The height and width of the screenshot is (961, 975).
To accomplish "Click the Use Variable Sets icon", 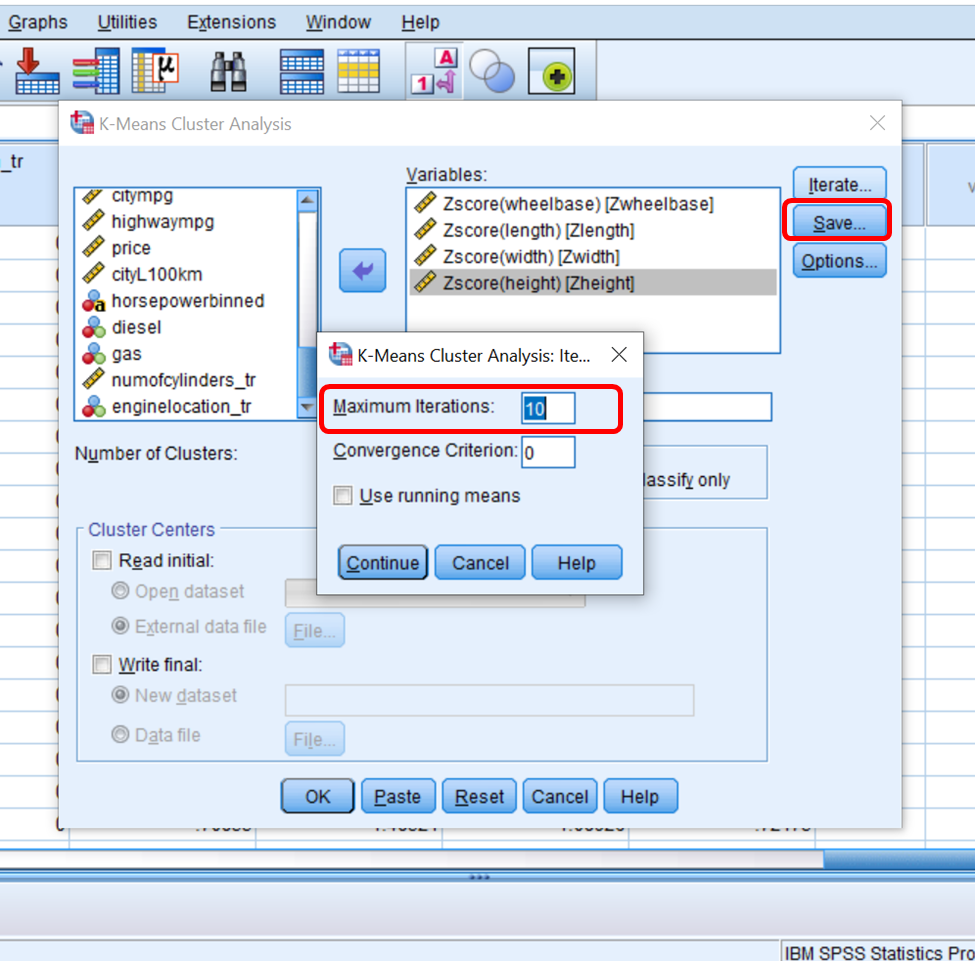I will [491, 70].
